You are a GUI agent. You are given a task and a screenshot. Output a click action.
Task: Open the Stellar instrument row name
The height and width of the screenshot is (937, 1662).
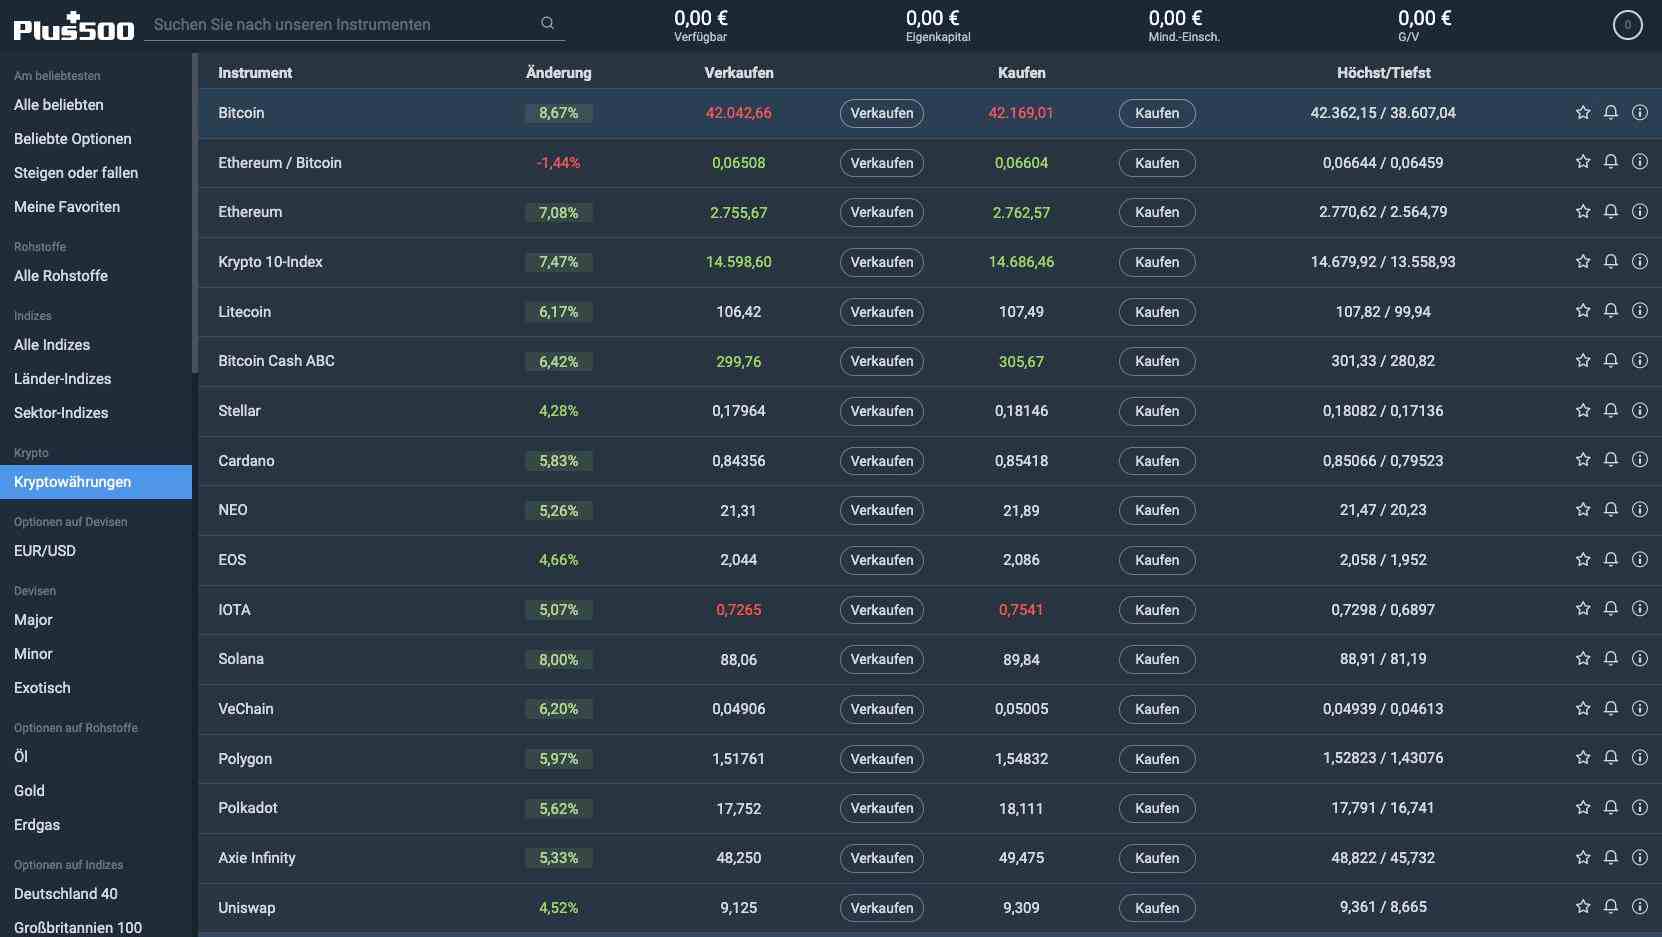[239, 411]
